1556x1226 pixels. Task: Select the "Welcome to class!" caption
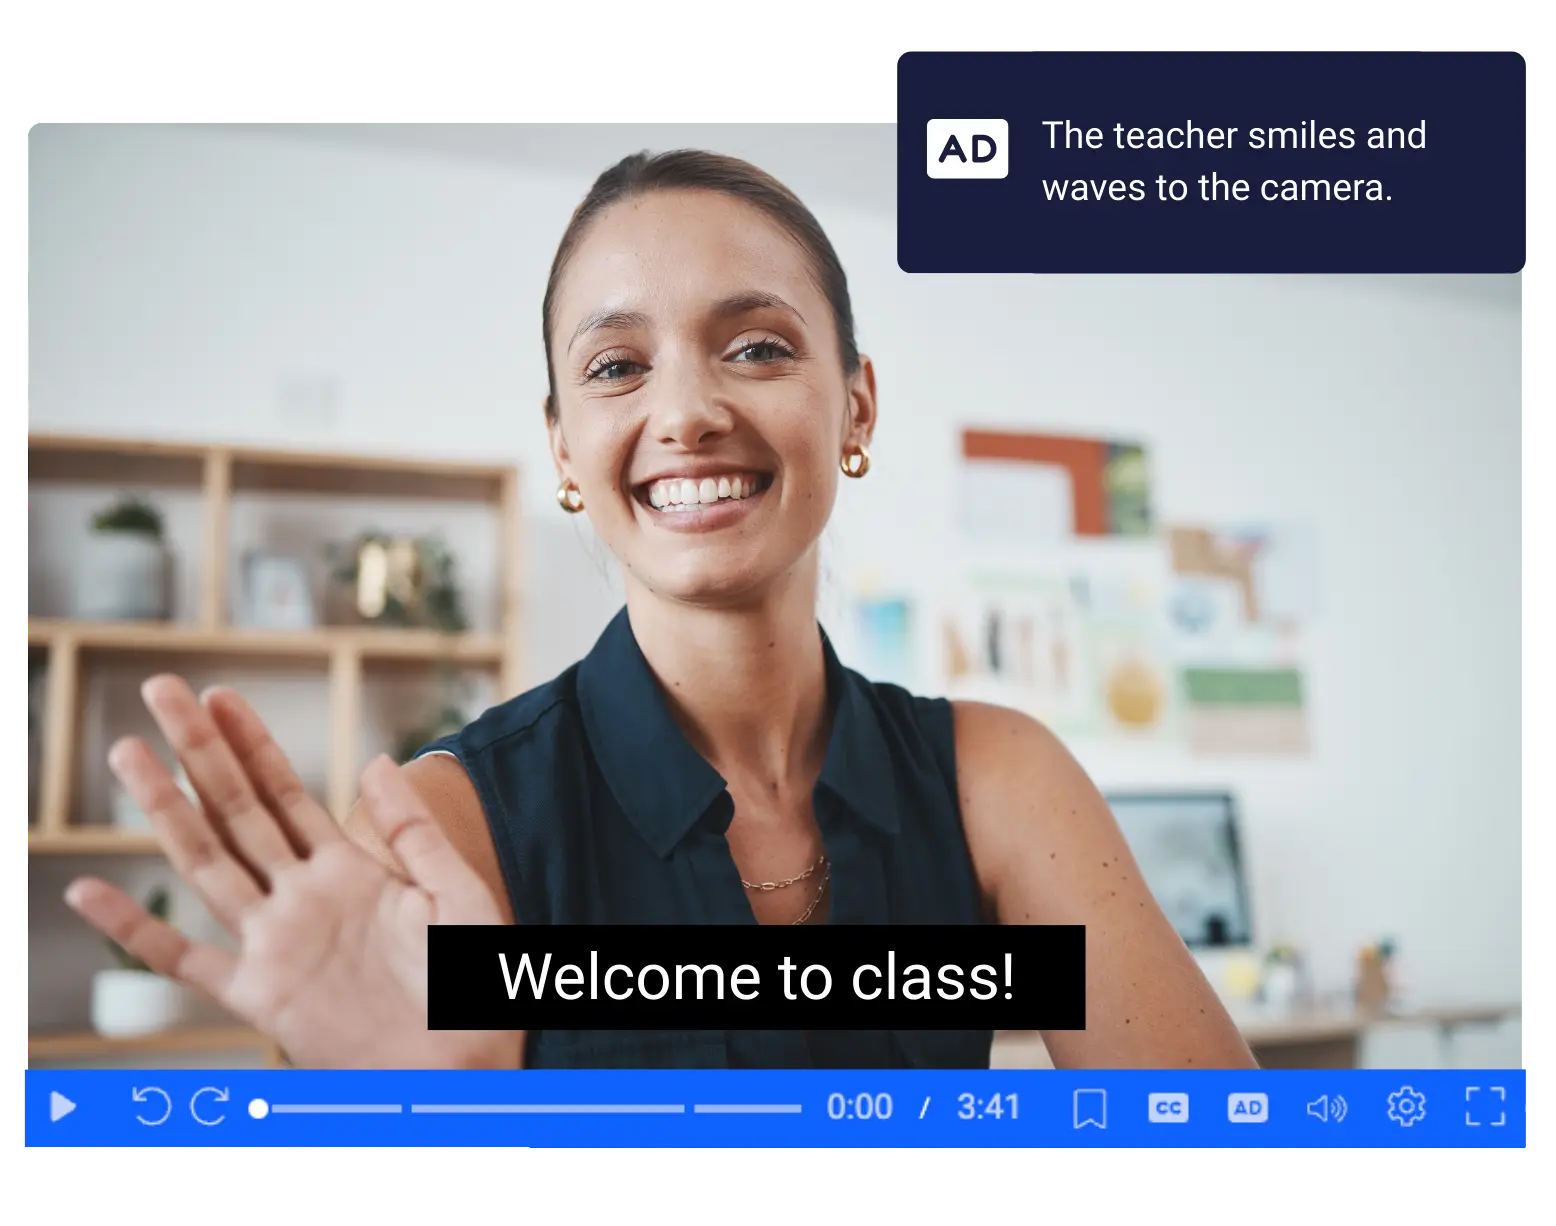pos(756,977)
